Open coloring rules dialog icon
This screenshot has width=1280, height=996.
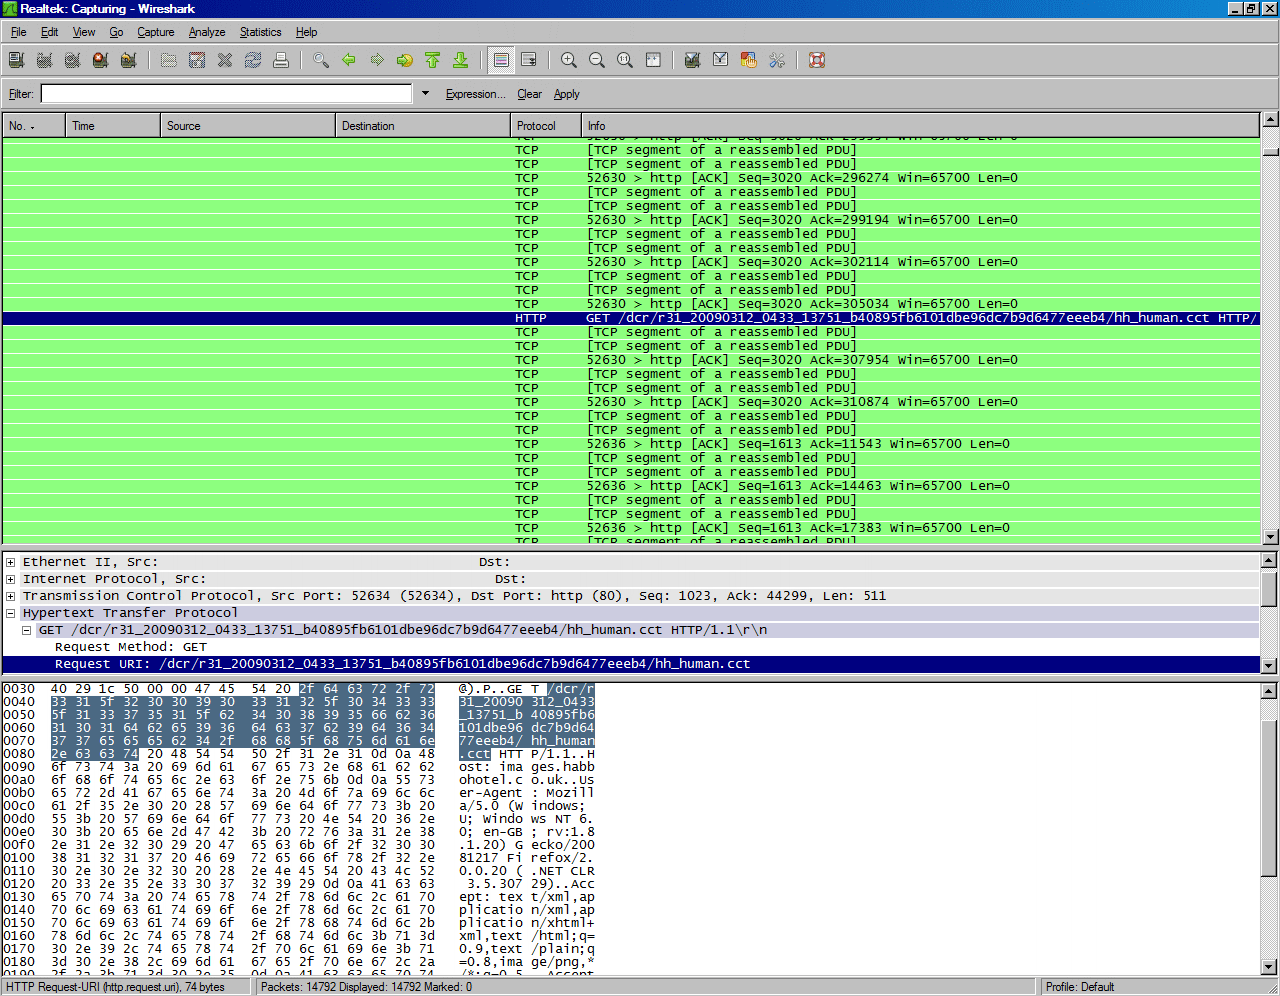click(748, 60)
